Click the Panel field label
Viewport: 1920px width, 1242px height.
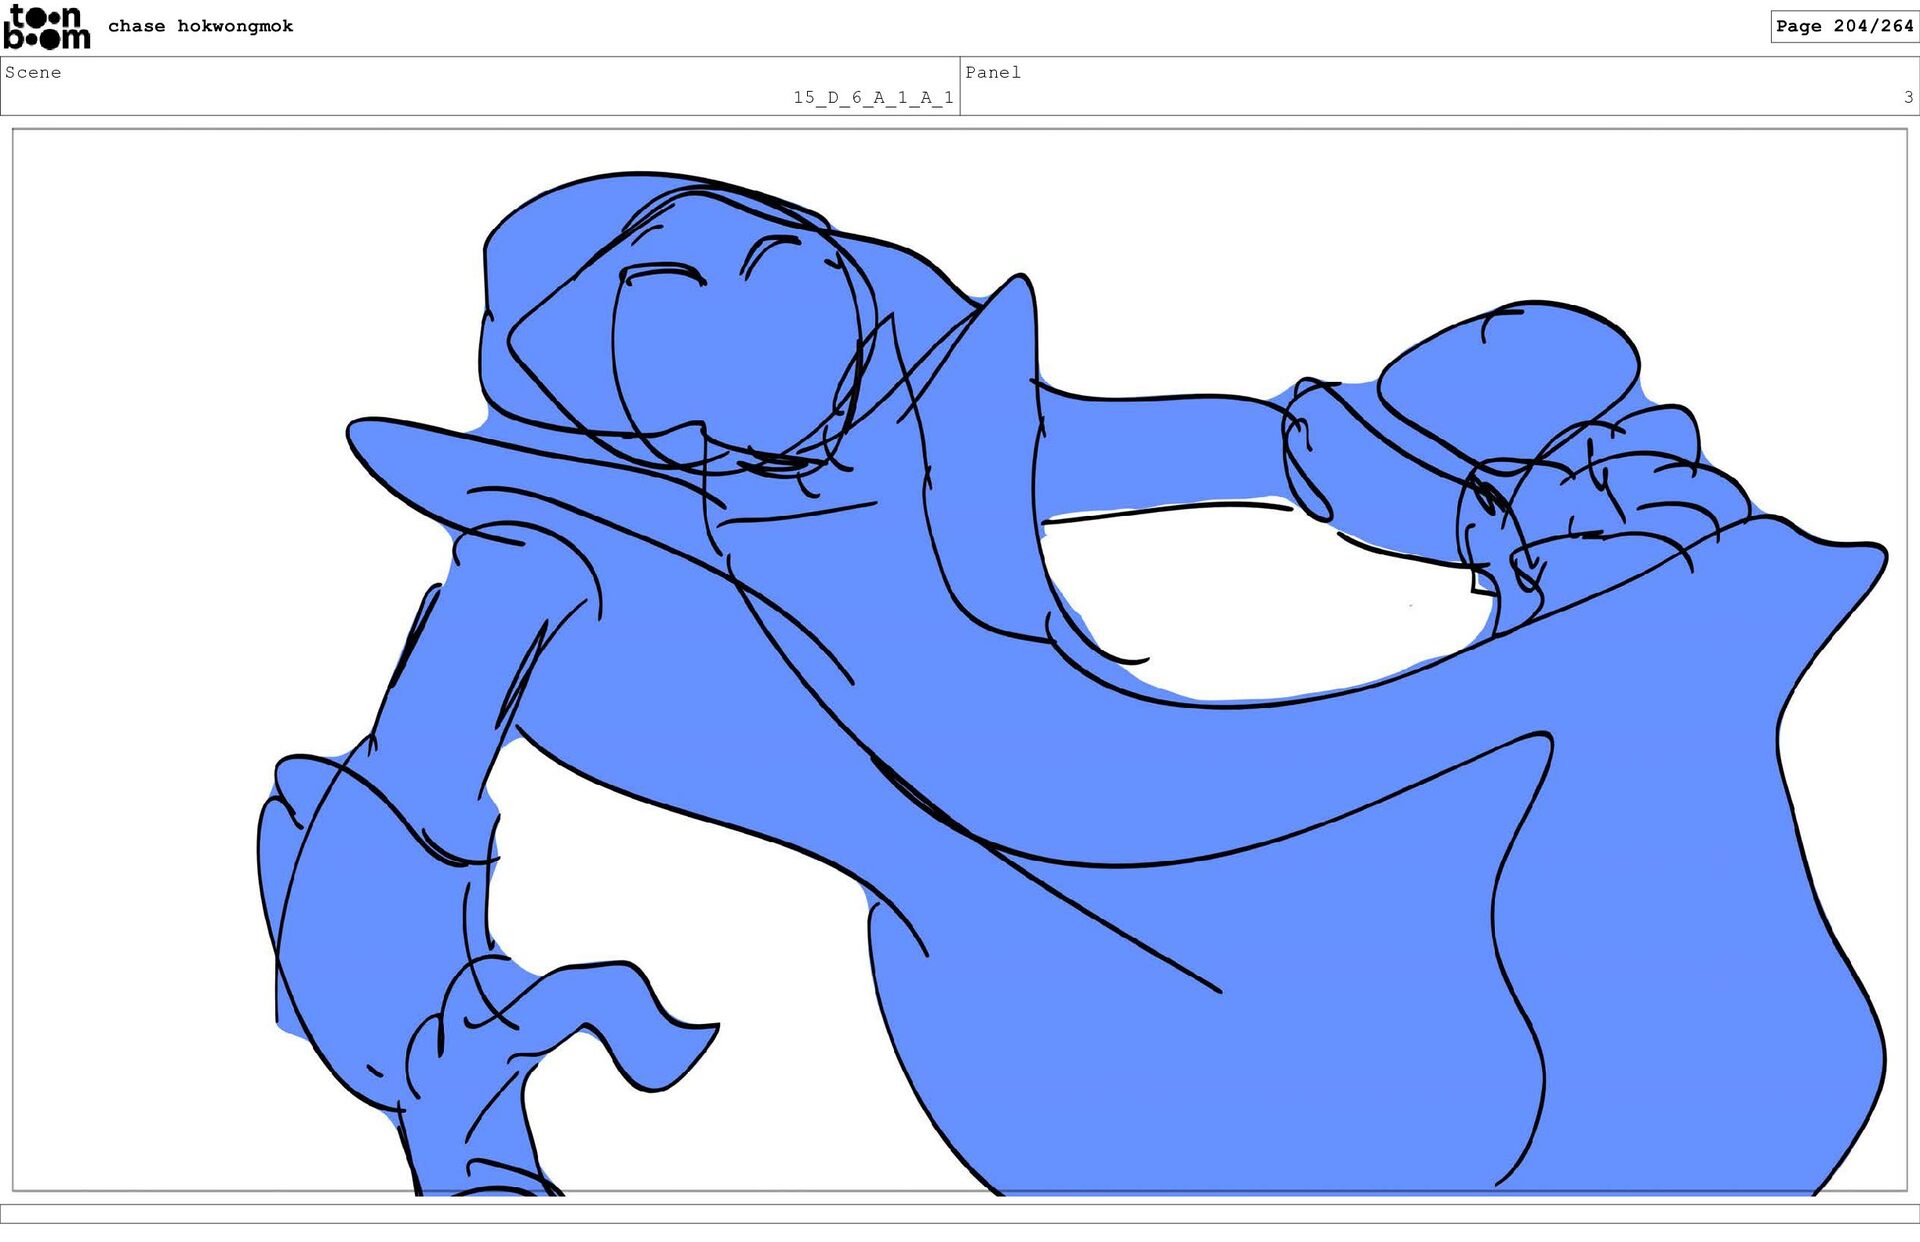[x=992, y=72]
